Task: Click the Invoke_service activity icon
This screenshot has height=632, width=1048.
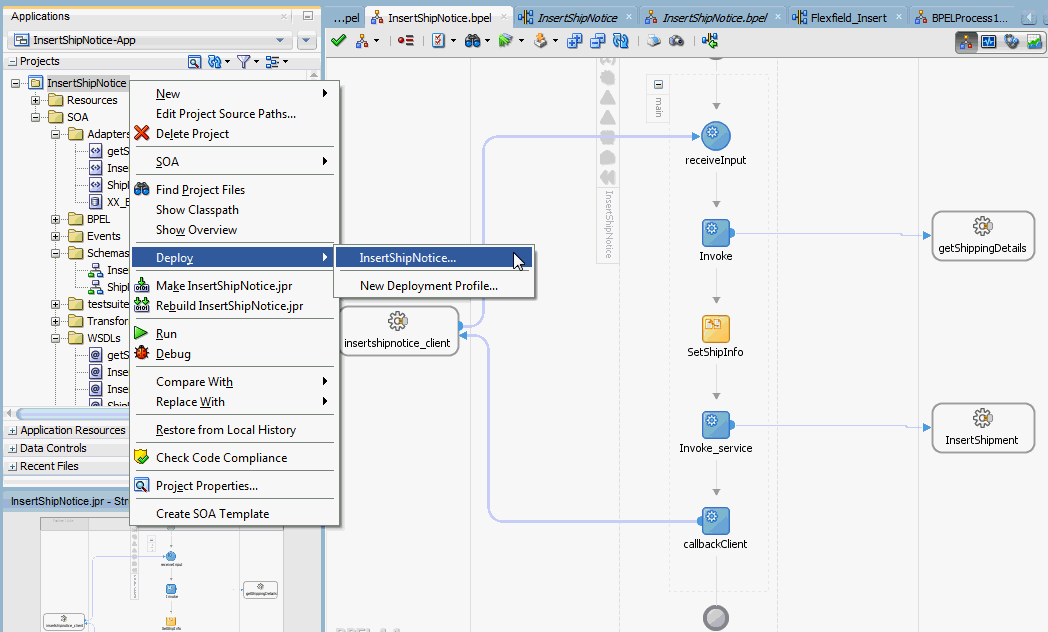Action: 716,425
